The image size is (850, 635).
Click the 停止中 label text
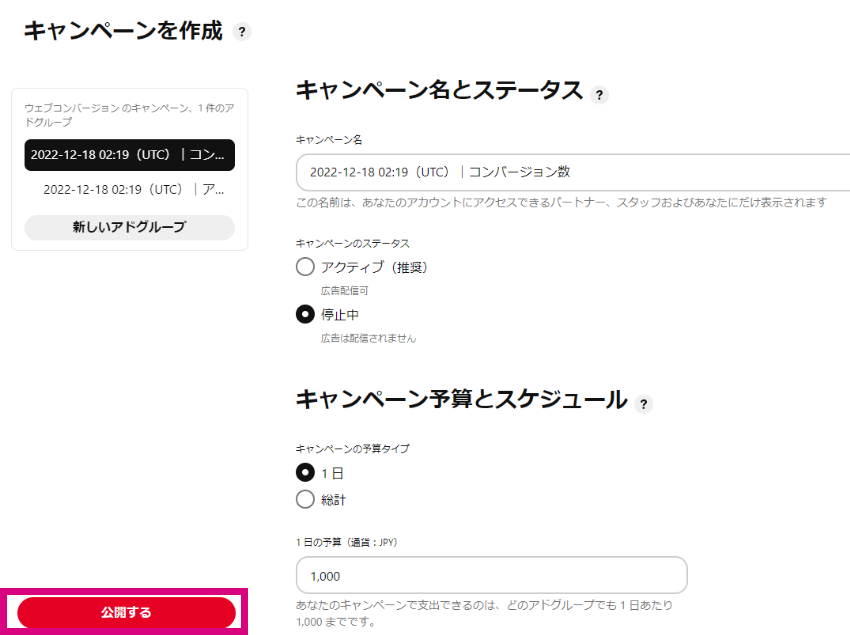coord(340,315)
